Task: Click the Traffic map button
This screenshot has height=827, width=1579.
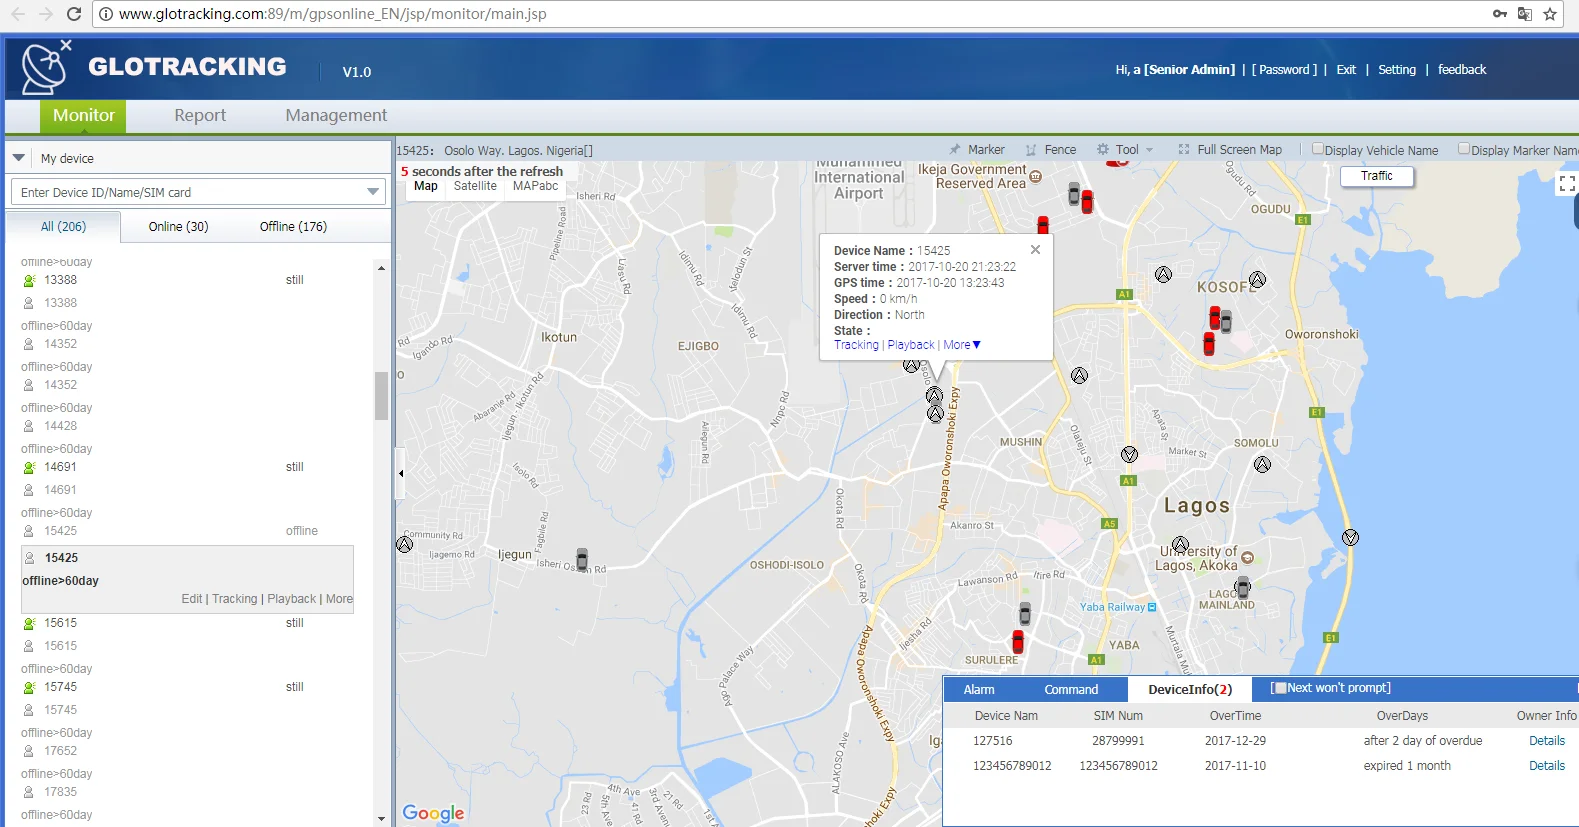Action: (1376, 176)
